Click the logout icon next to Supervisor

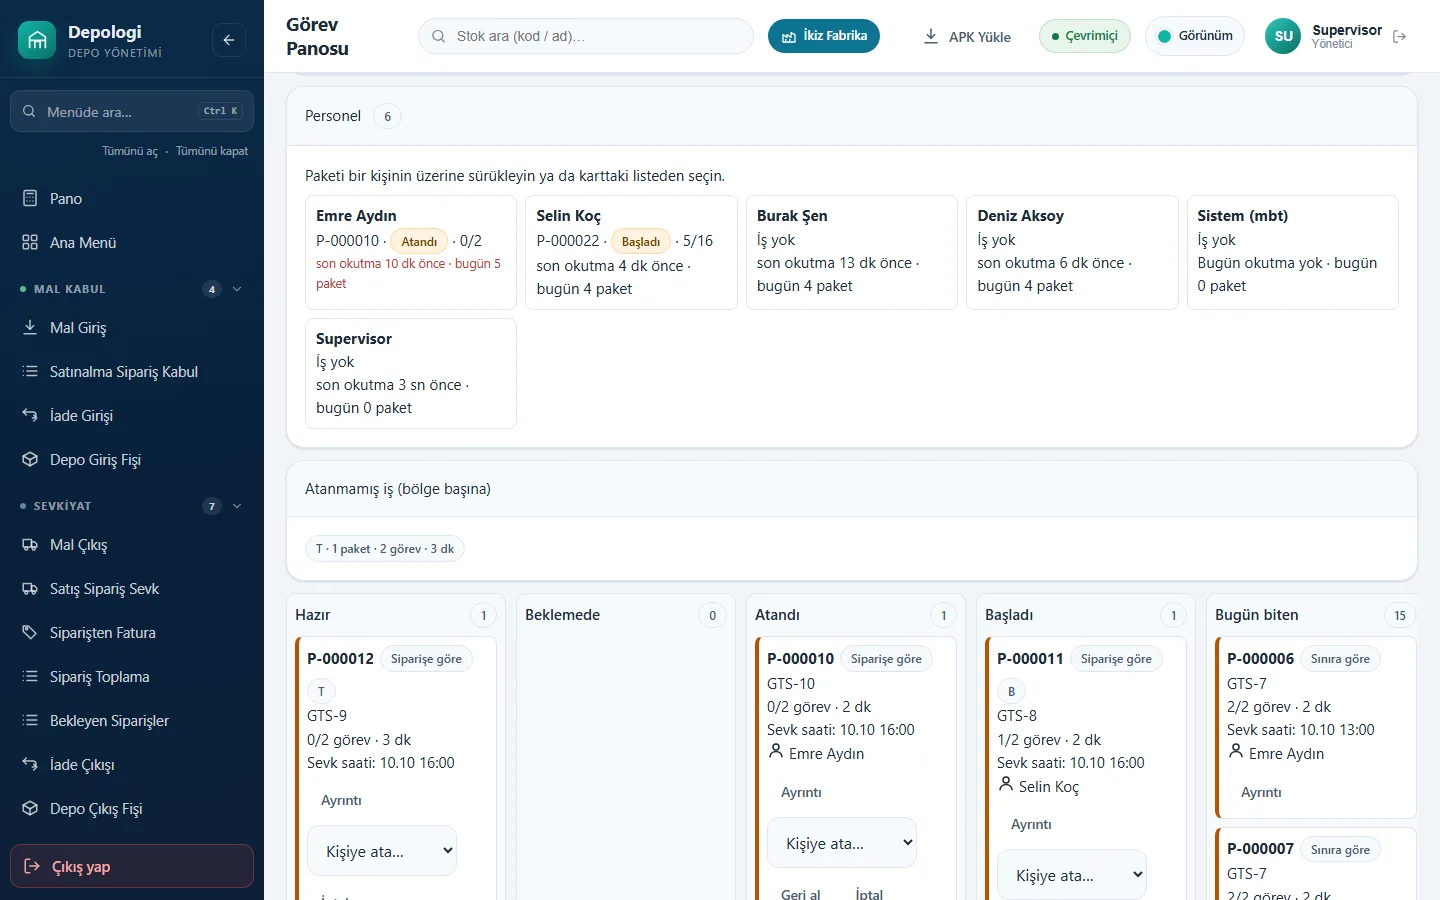click(x=1400, y=36)
